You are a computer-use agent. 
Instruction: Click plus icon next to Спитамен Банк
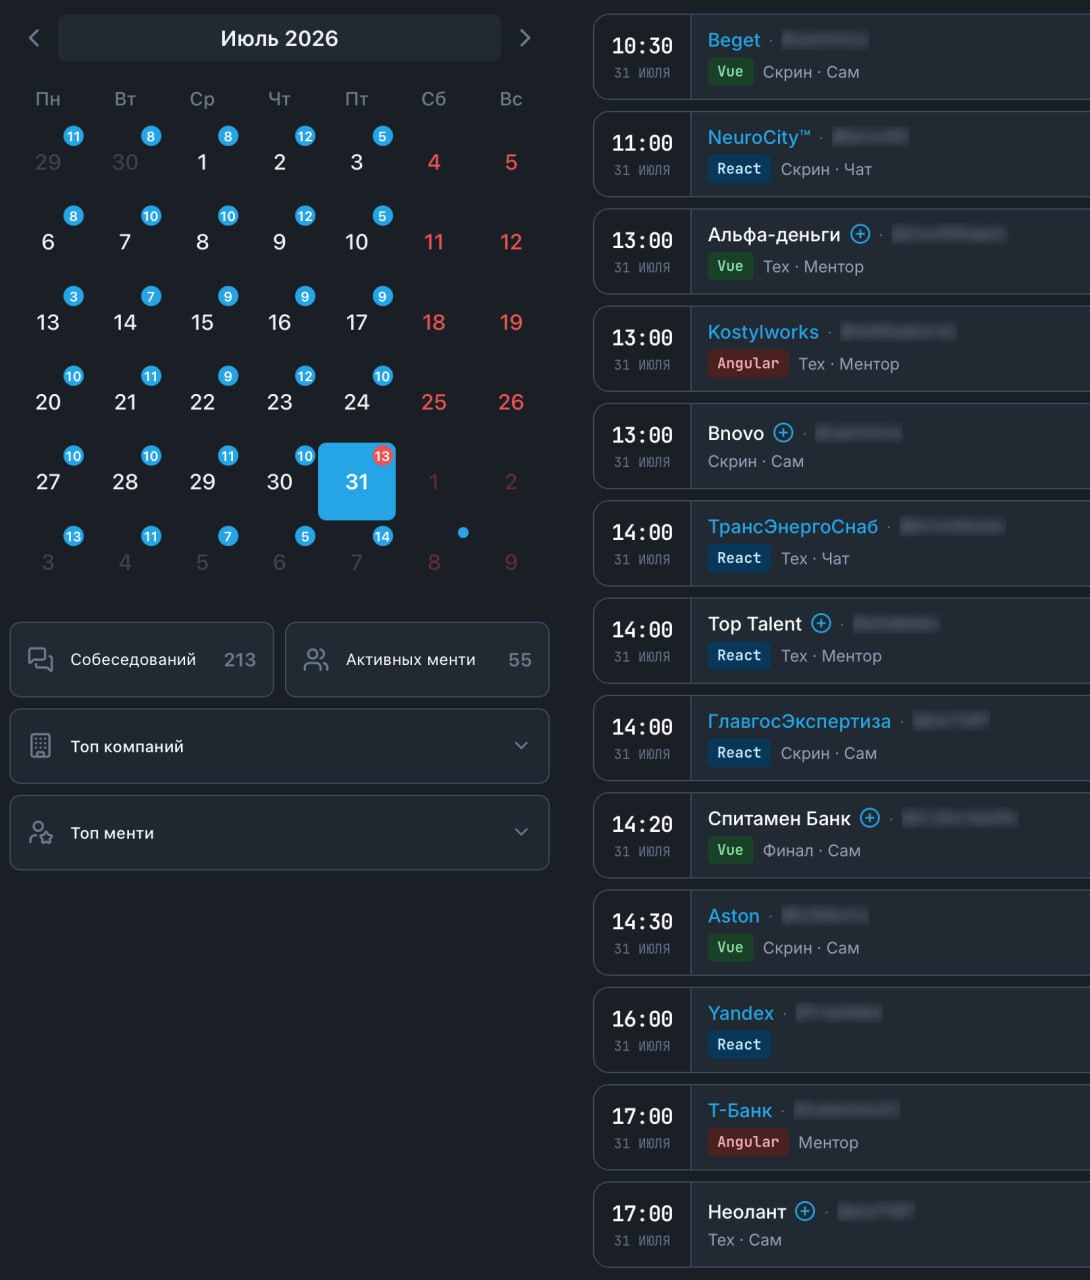point(870,818)
